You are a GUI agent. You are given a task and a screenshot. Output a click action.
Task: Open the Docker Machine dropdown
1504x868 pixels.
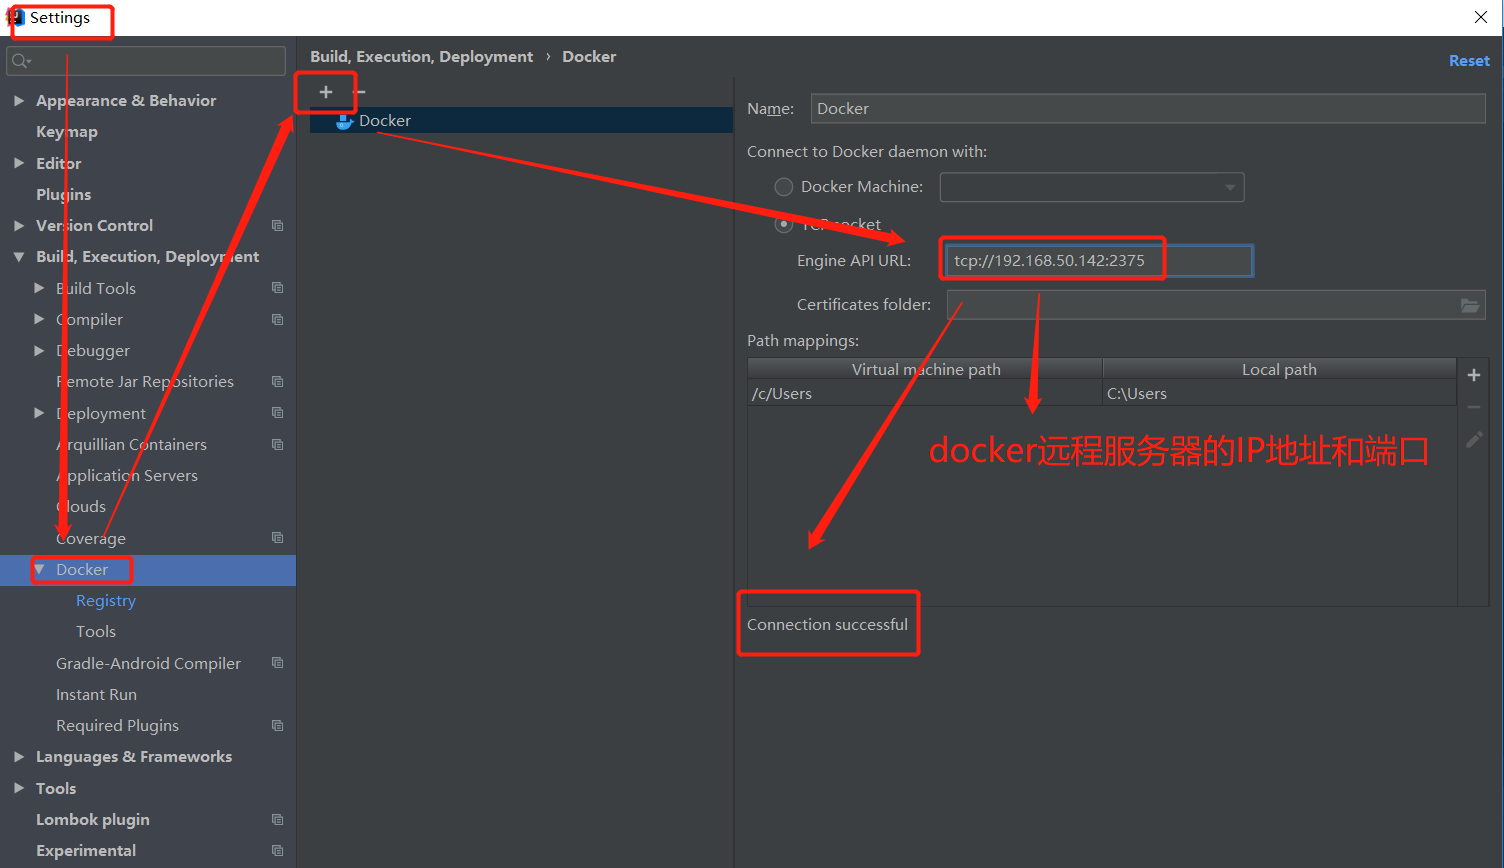(x=1231, y=186)
